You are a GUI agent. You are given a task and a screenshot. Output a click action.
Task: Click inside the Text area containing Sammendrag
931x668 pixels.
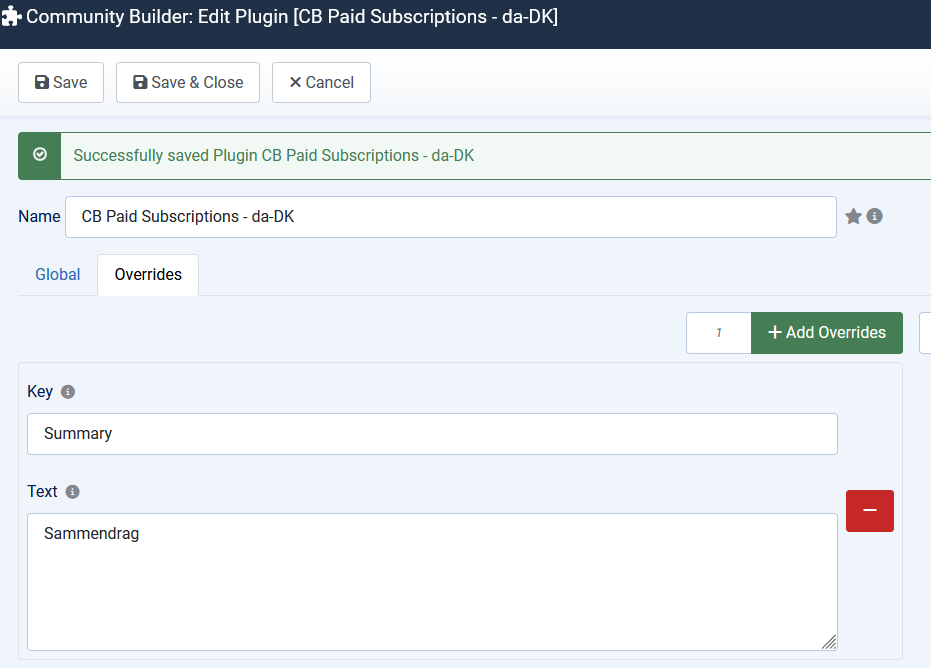[x=432, y=582]
